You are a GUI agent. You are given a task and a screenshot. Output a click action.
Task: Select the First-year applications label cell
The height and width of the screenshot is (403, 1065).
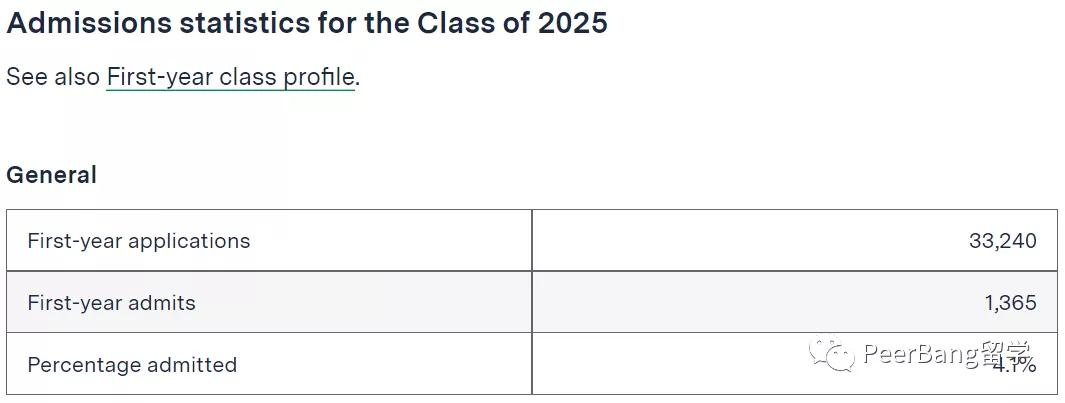pyautogui.click(x=139, y=241)
